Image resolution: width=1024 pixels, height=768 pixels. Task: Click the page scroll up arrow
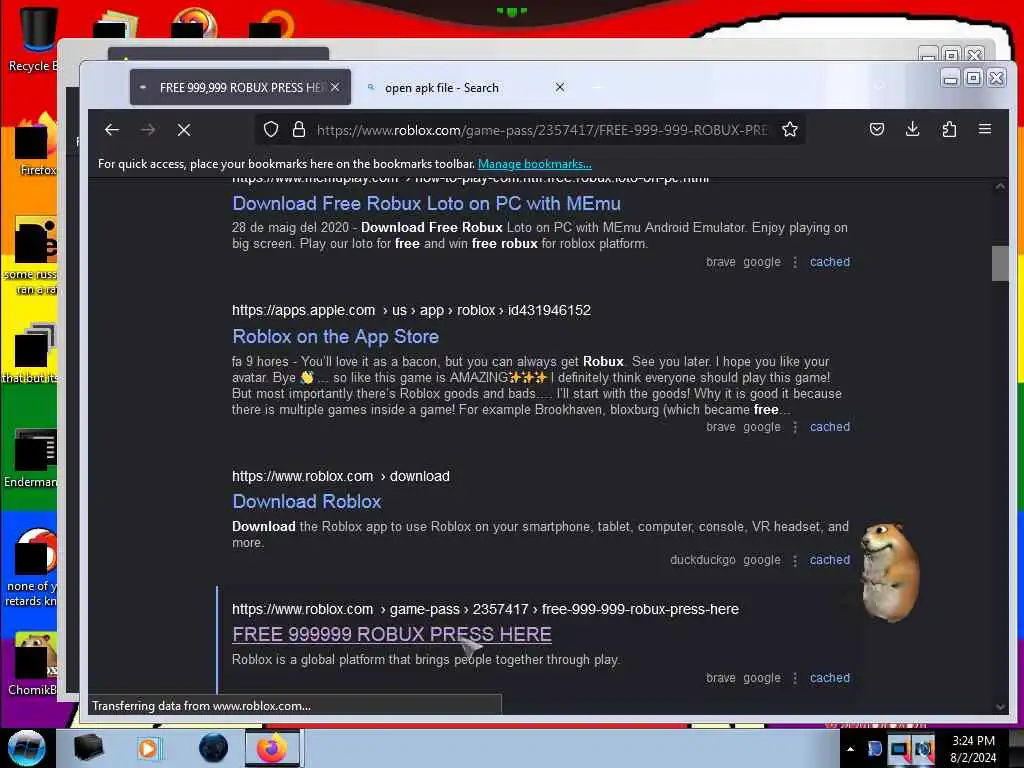[x=1000, y=187]
